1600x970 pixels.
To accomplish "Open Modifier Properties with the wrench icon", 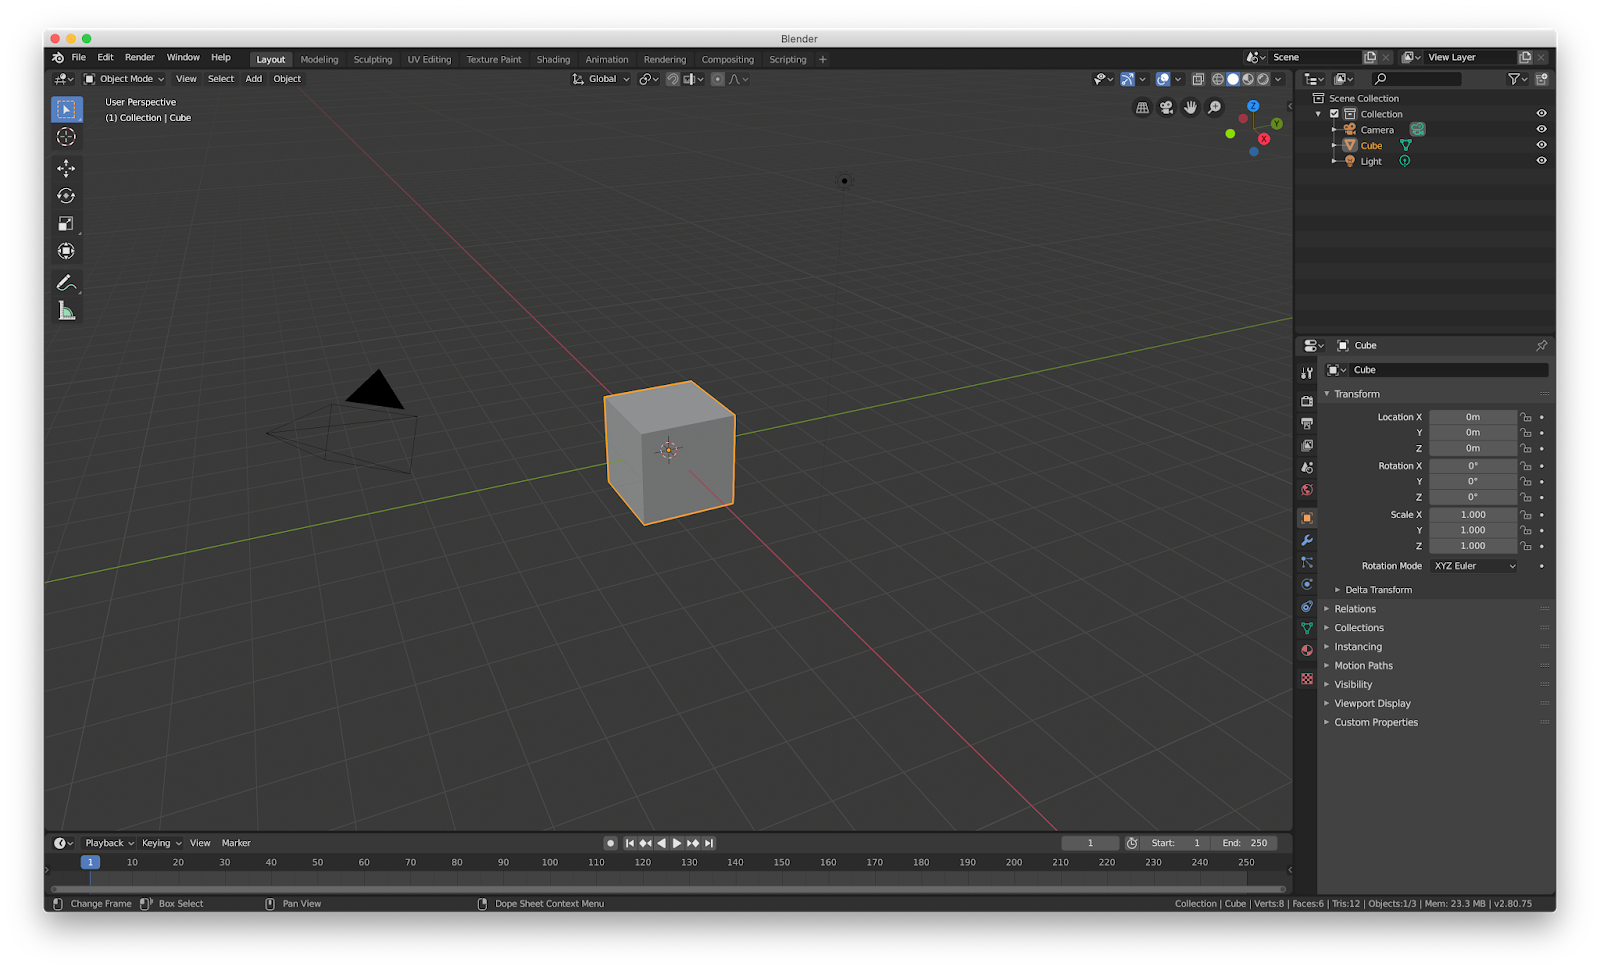I will pos(1306,540).
